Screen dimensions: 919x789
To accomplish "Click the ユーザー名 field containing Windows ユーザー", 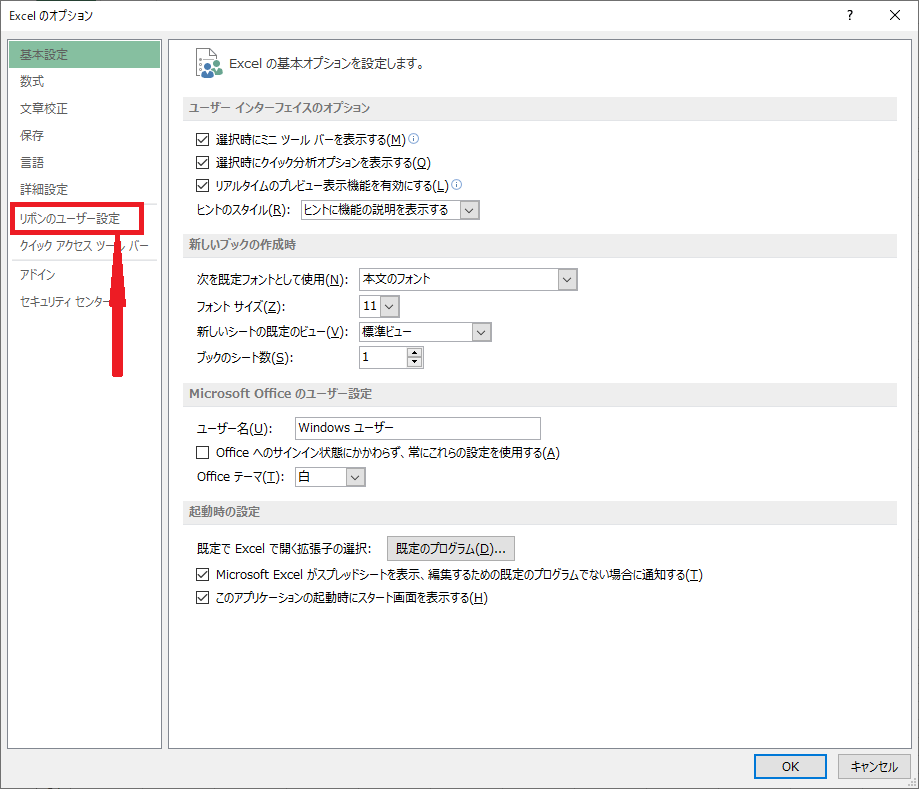I will pos(418,428).
